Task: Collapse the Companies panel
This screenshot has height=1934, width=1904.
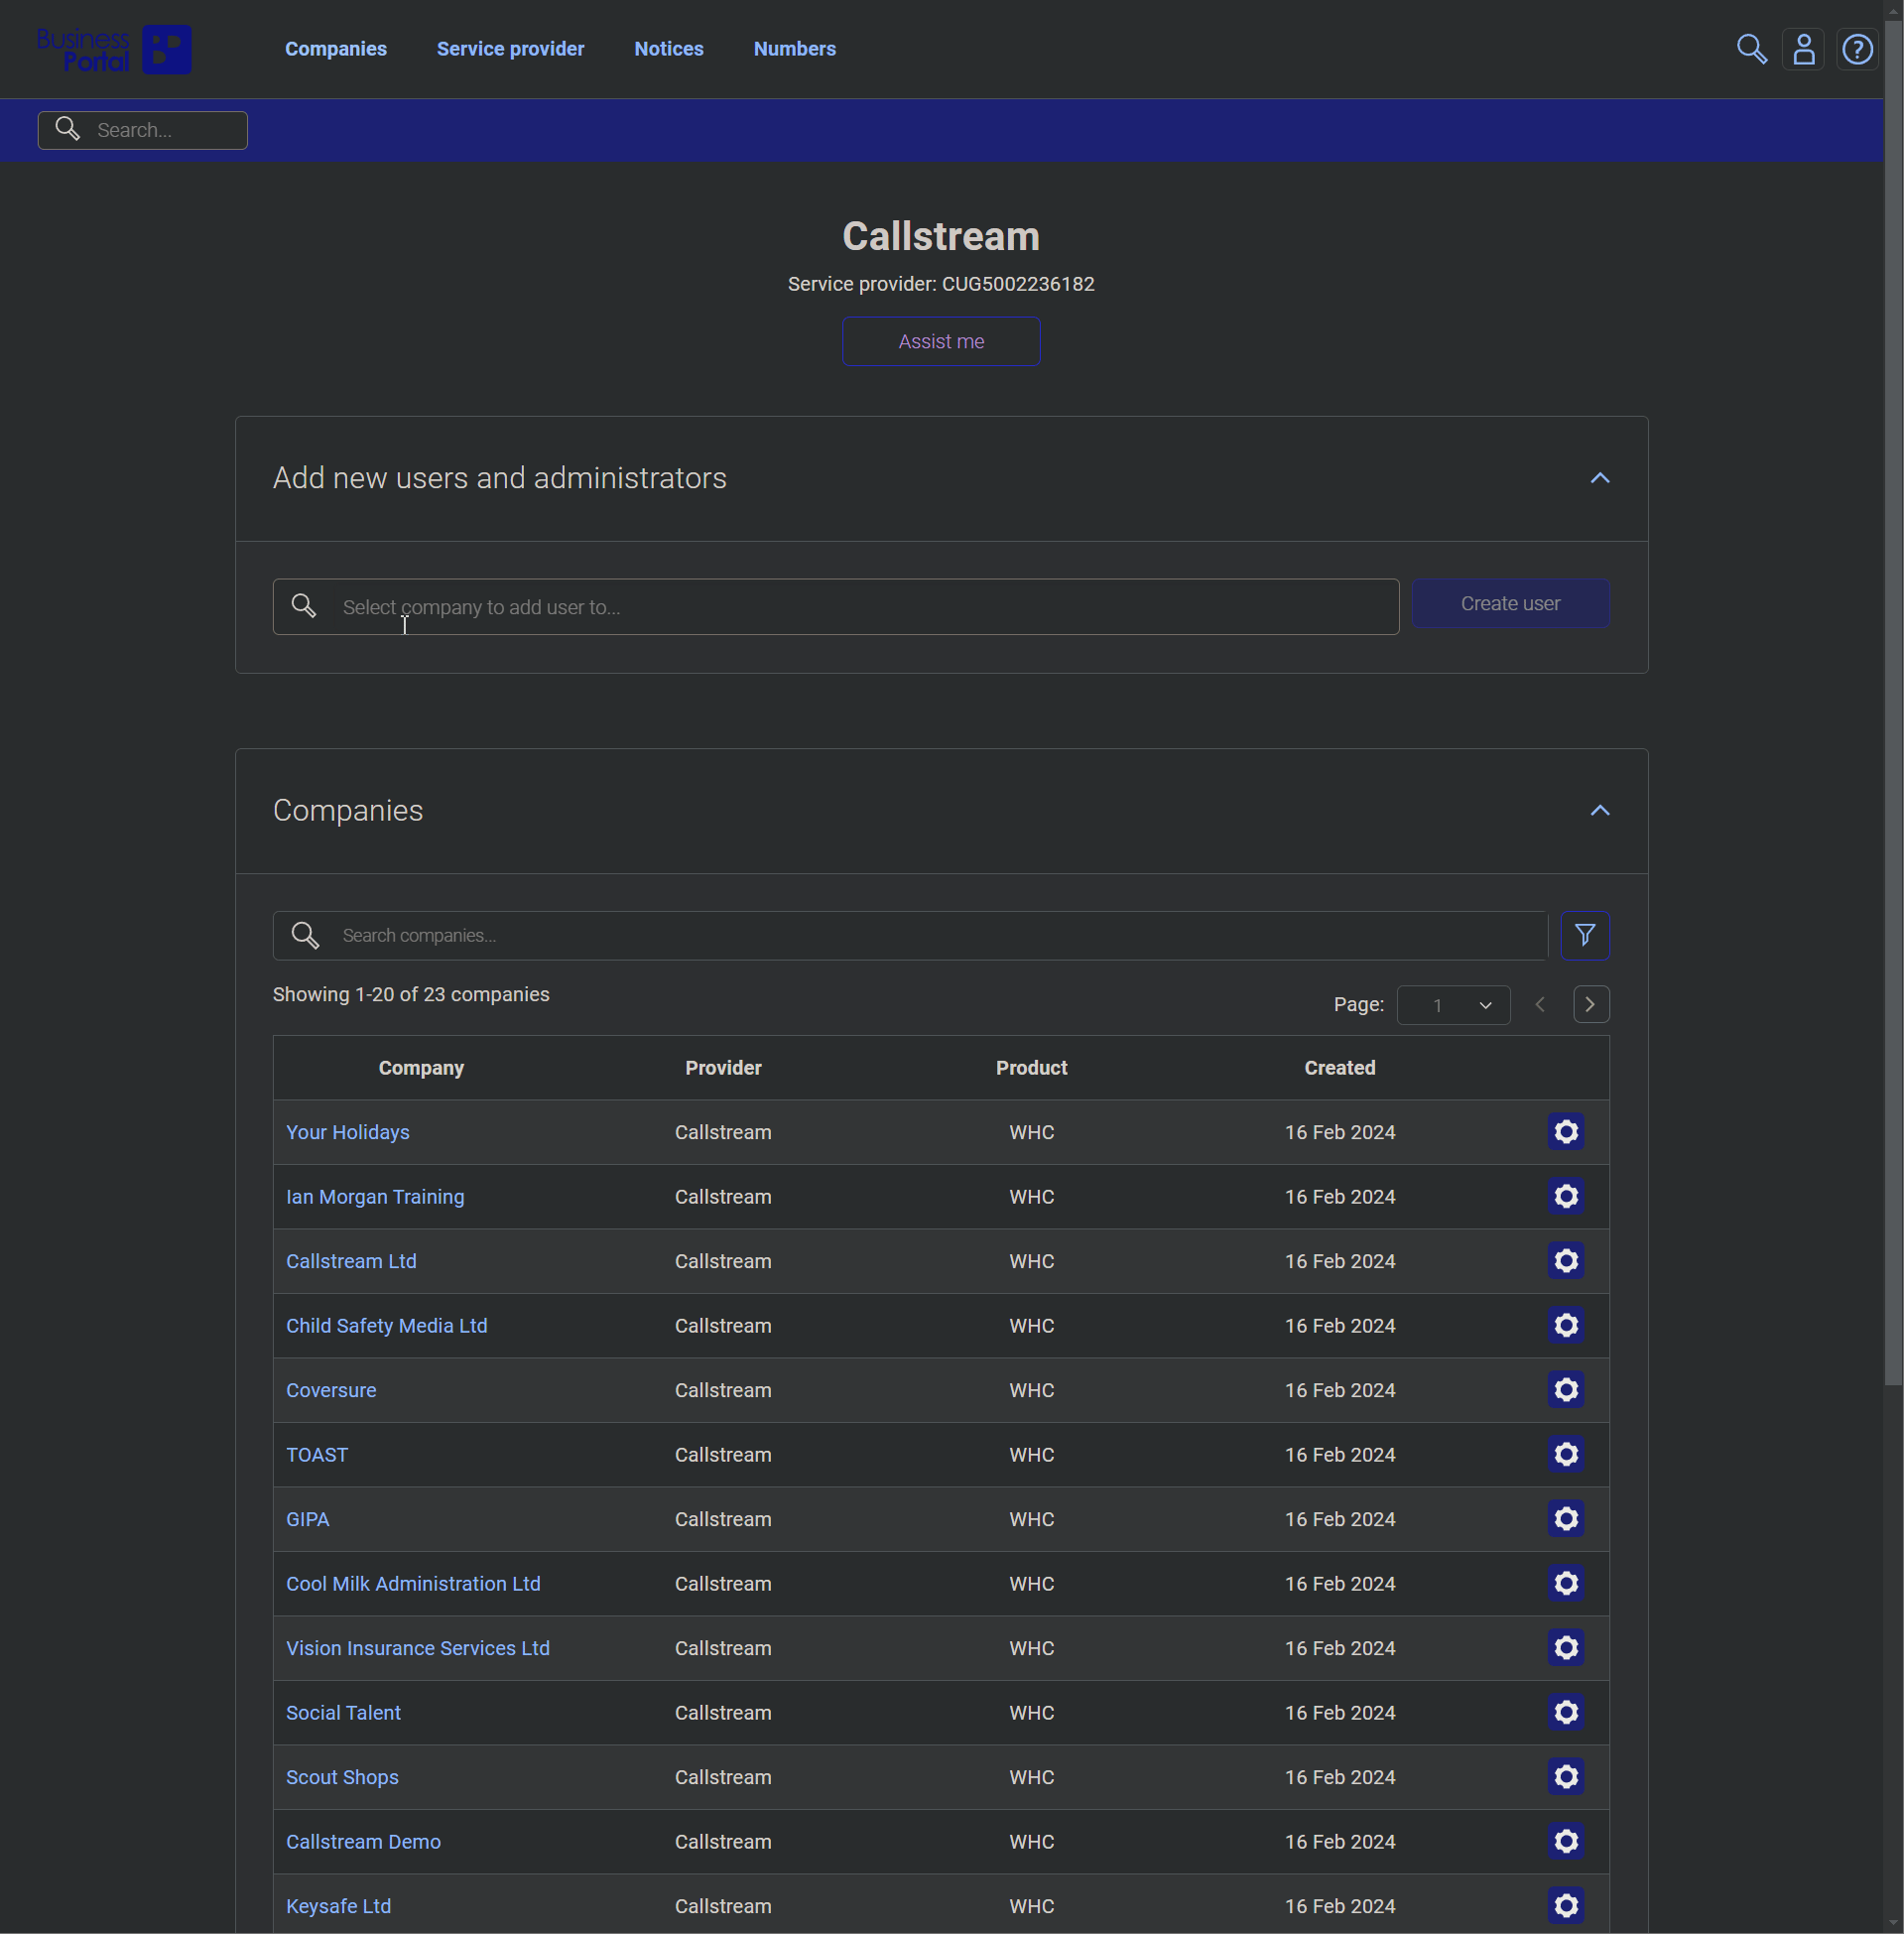Action: click(1600, 810)
